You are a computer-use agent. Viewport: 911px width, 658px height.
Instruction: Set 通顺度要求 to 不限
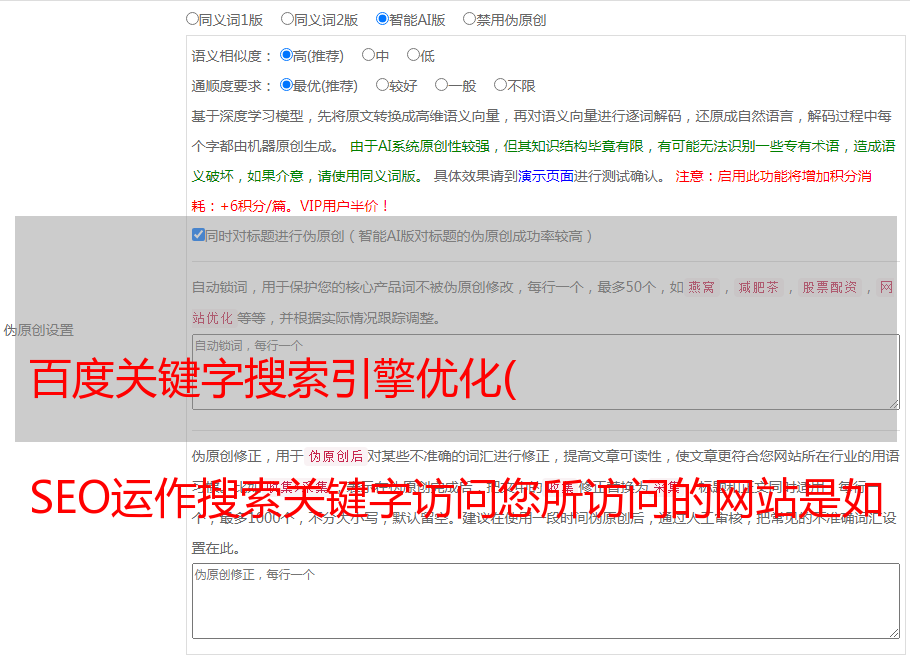click(x=500, y=85)
